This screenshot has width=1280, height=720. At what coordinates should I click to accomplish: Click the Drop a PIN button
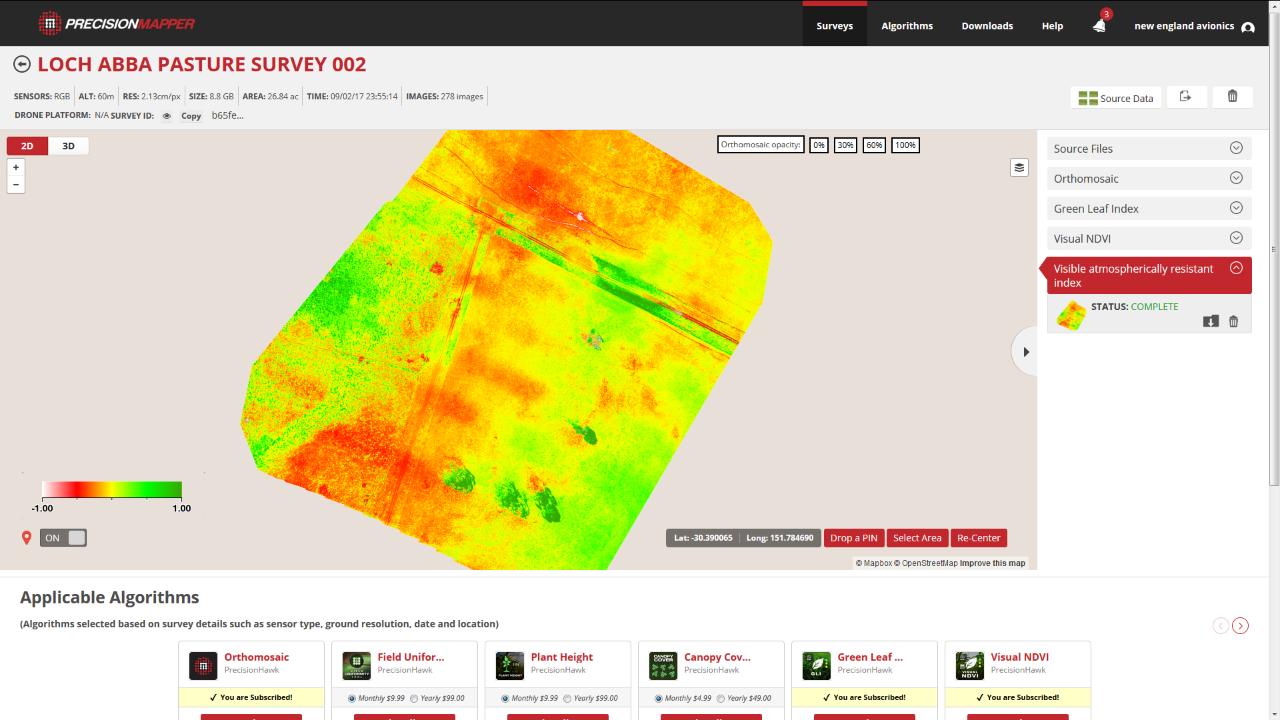(853, 538)
